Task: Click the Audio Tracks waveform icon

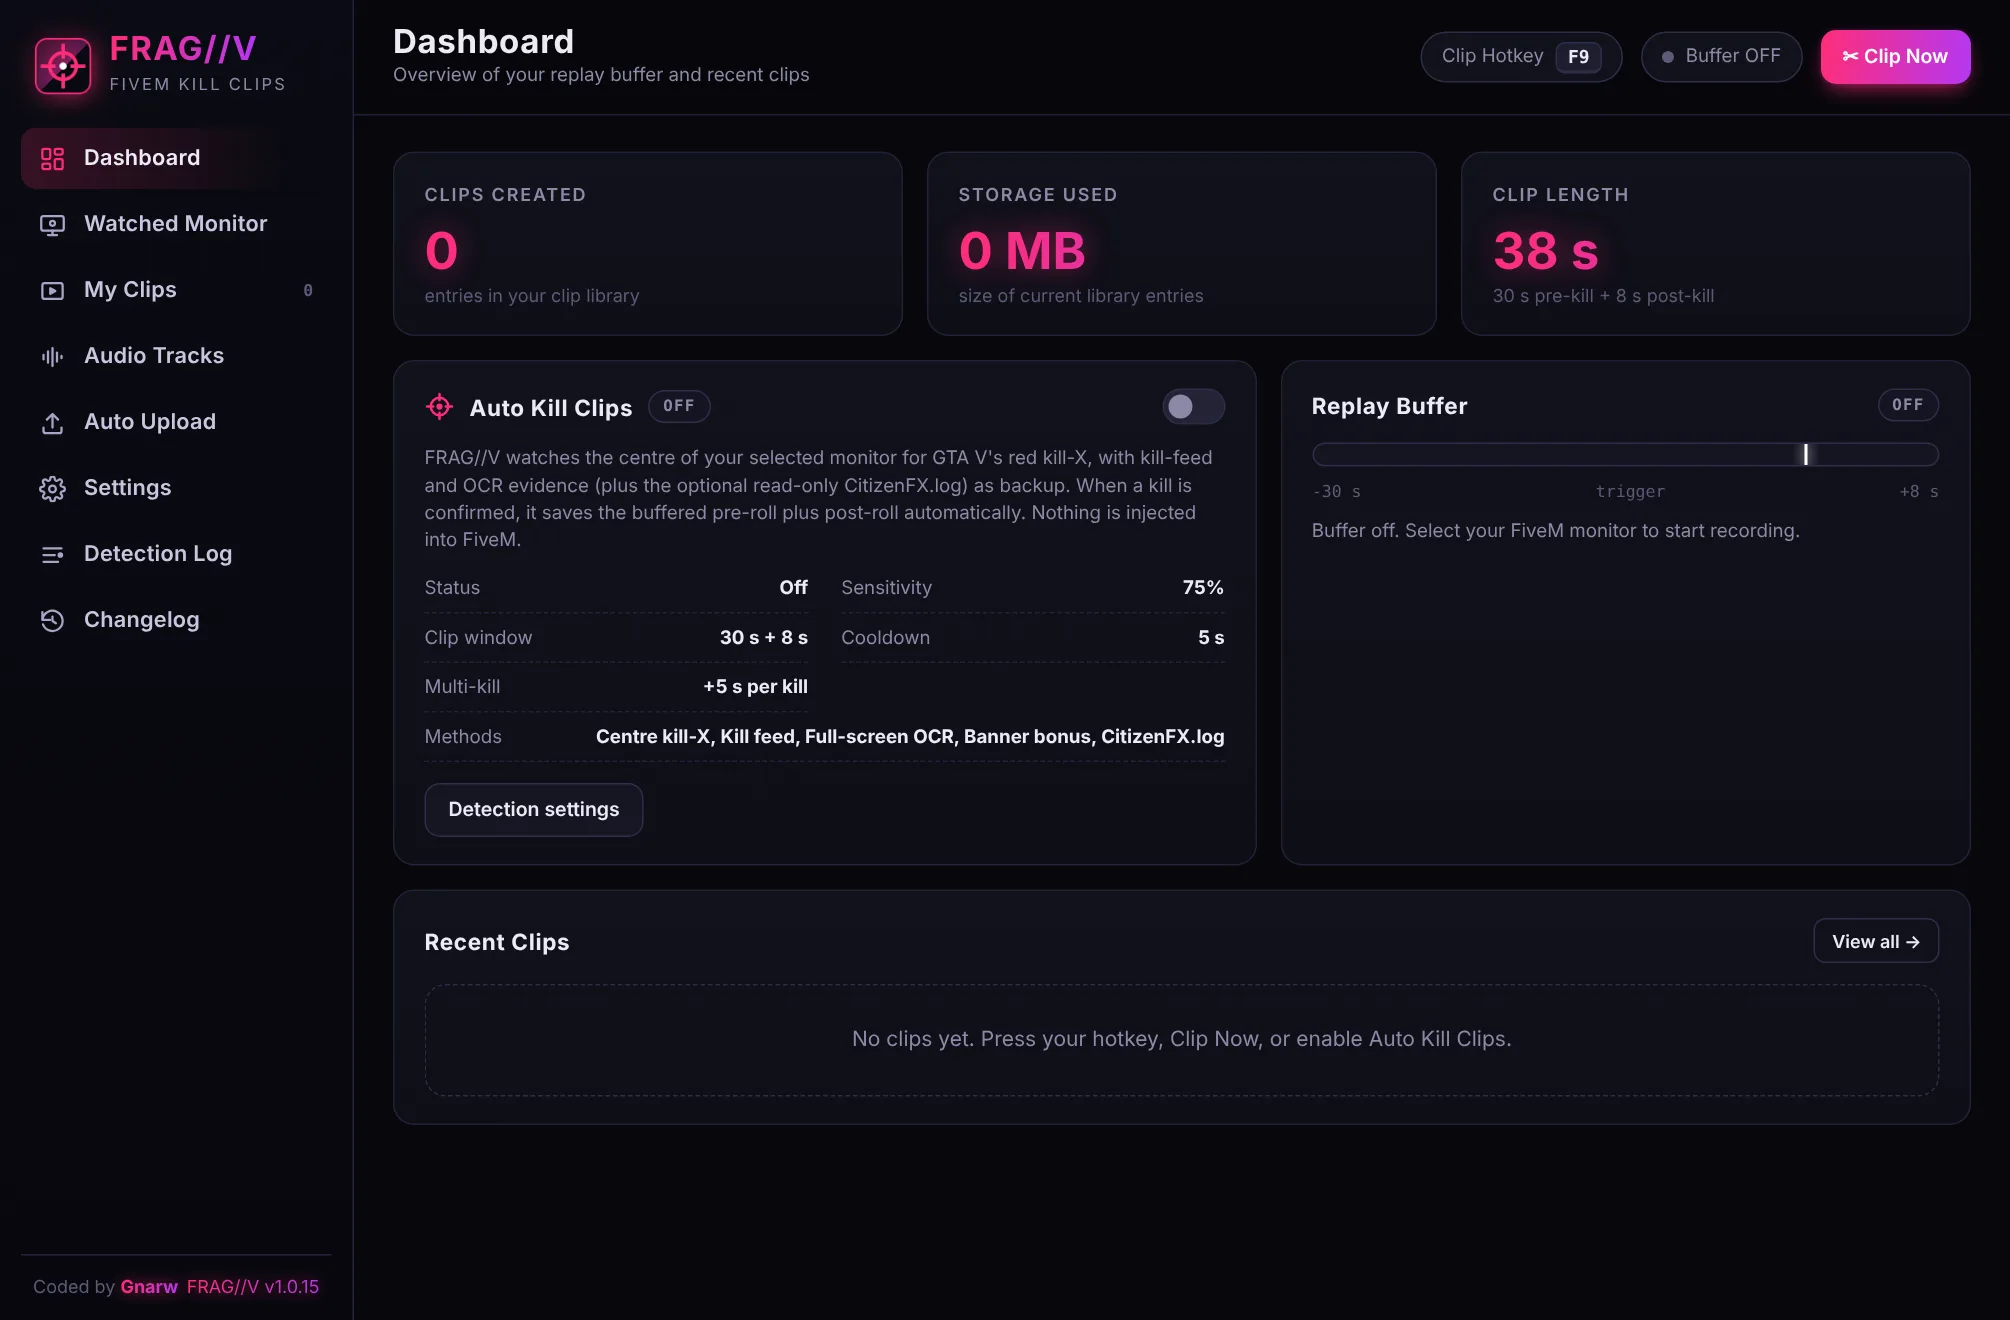Action: click(x=52, y=356)
